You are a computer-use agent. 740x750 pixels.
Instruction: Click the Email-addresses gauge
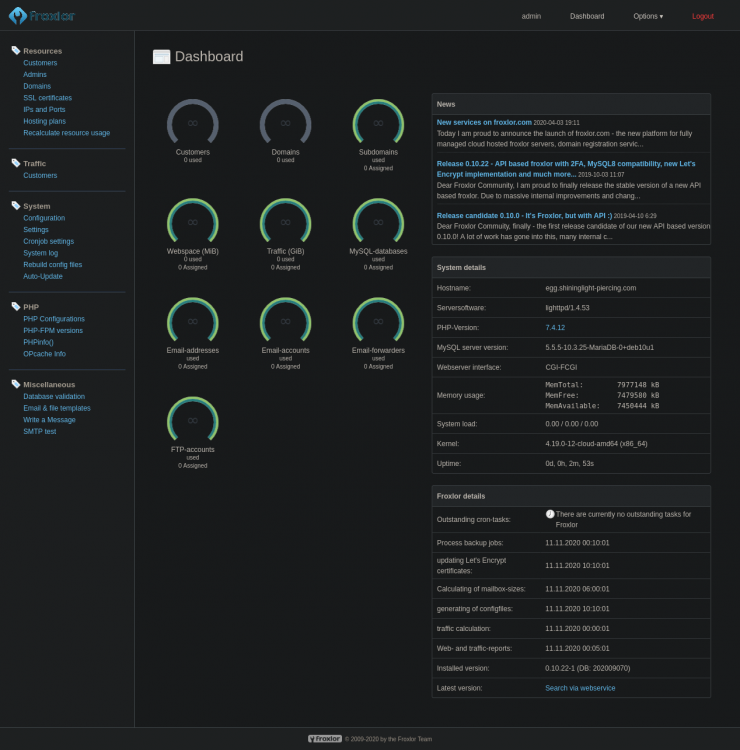pos(193,320)
